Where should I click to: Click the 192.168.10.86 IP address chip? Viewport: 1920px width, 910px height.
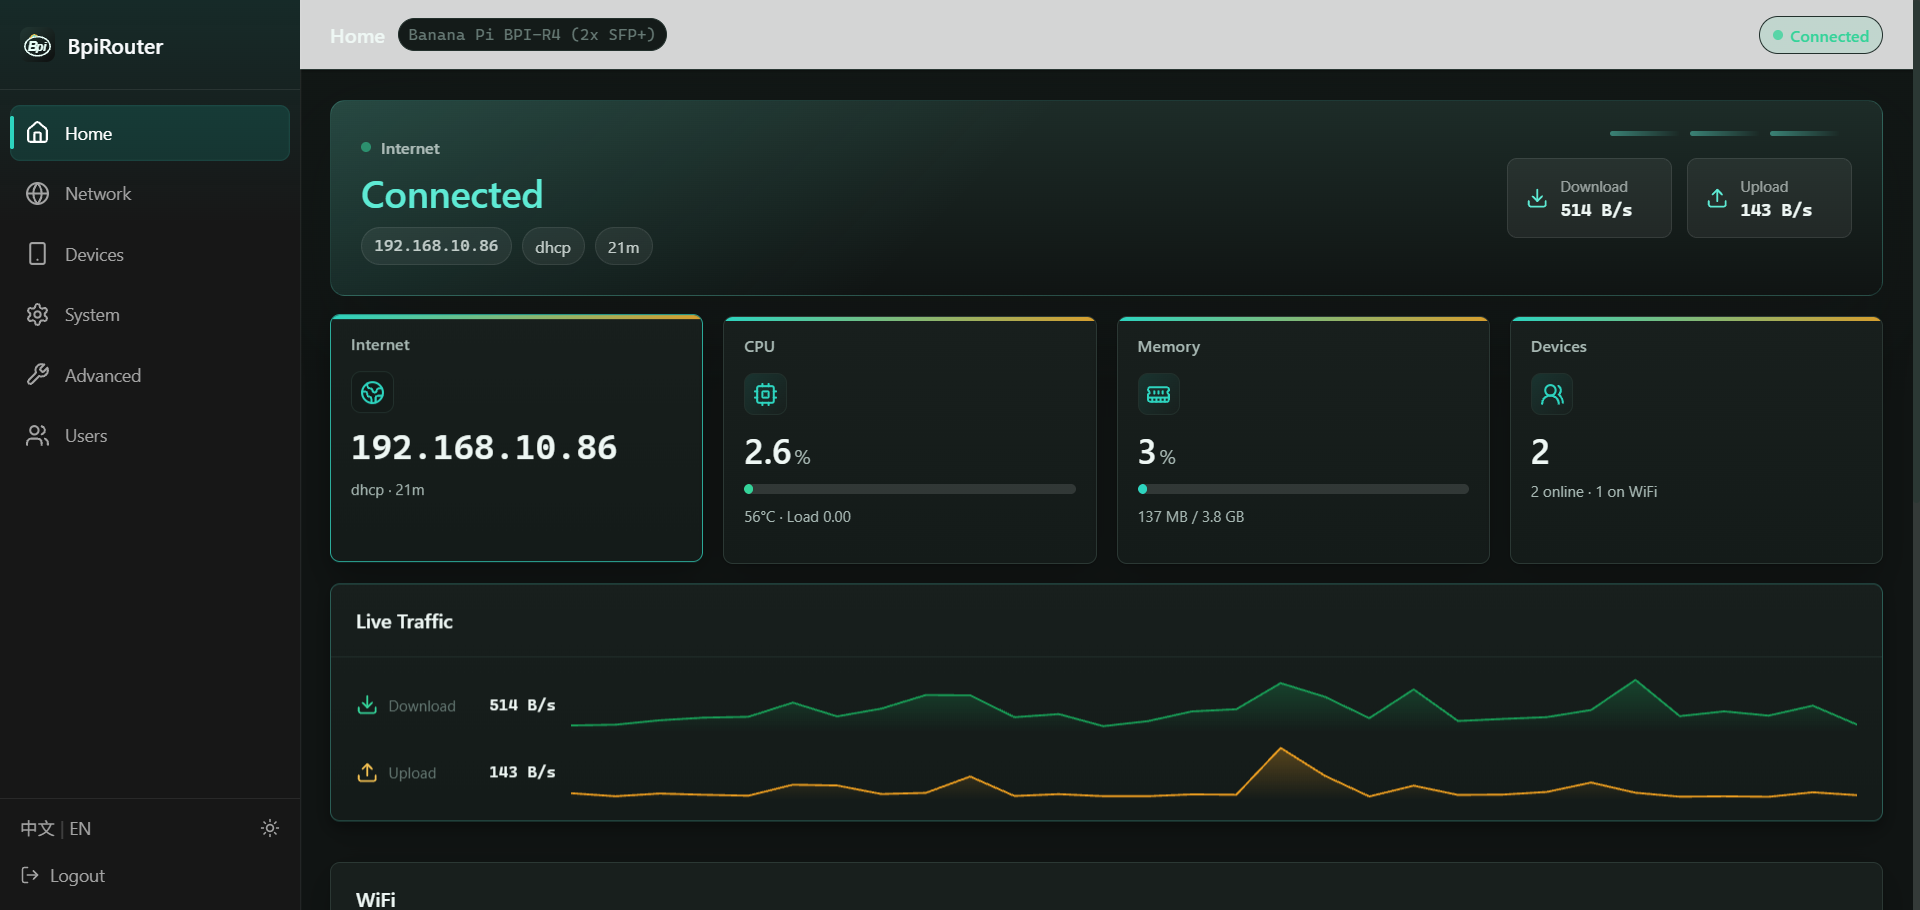click(436, 246)
